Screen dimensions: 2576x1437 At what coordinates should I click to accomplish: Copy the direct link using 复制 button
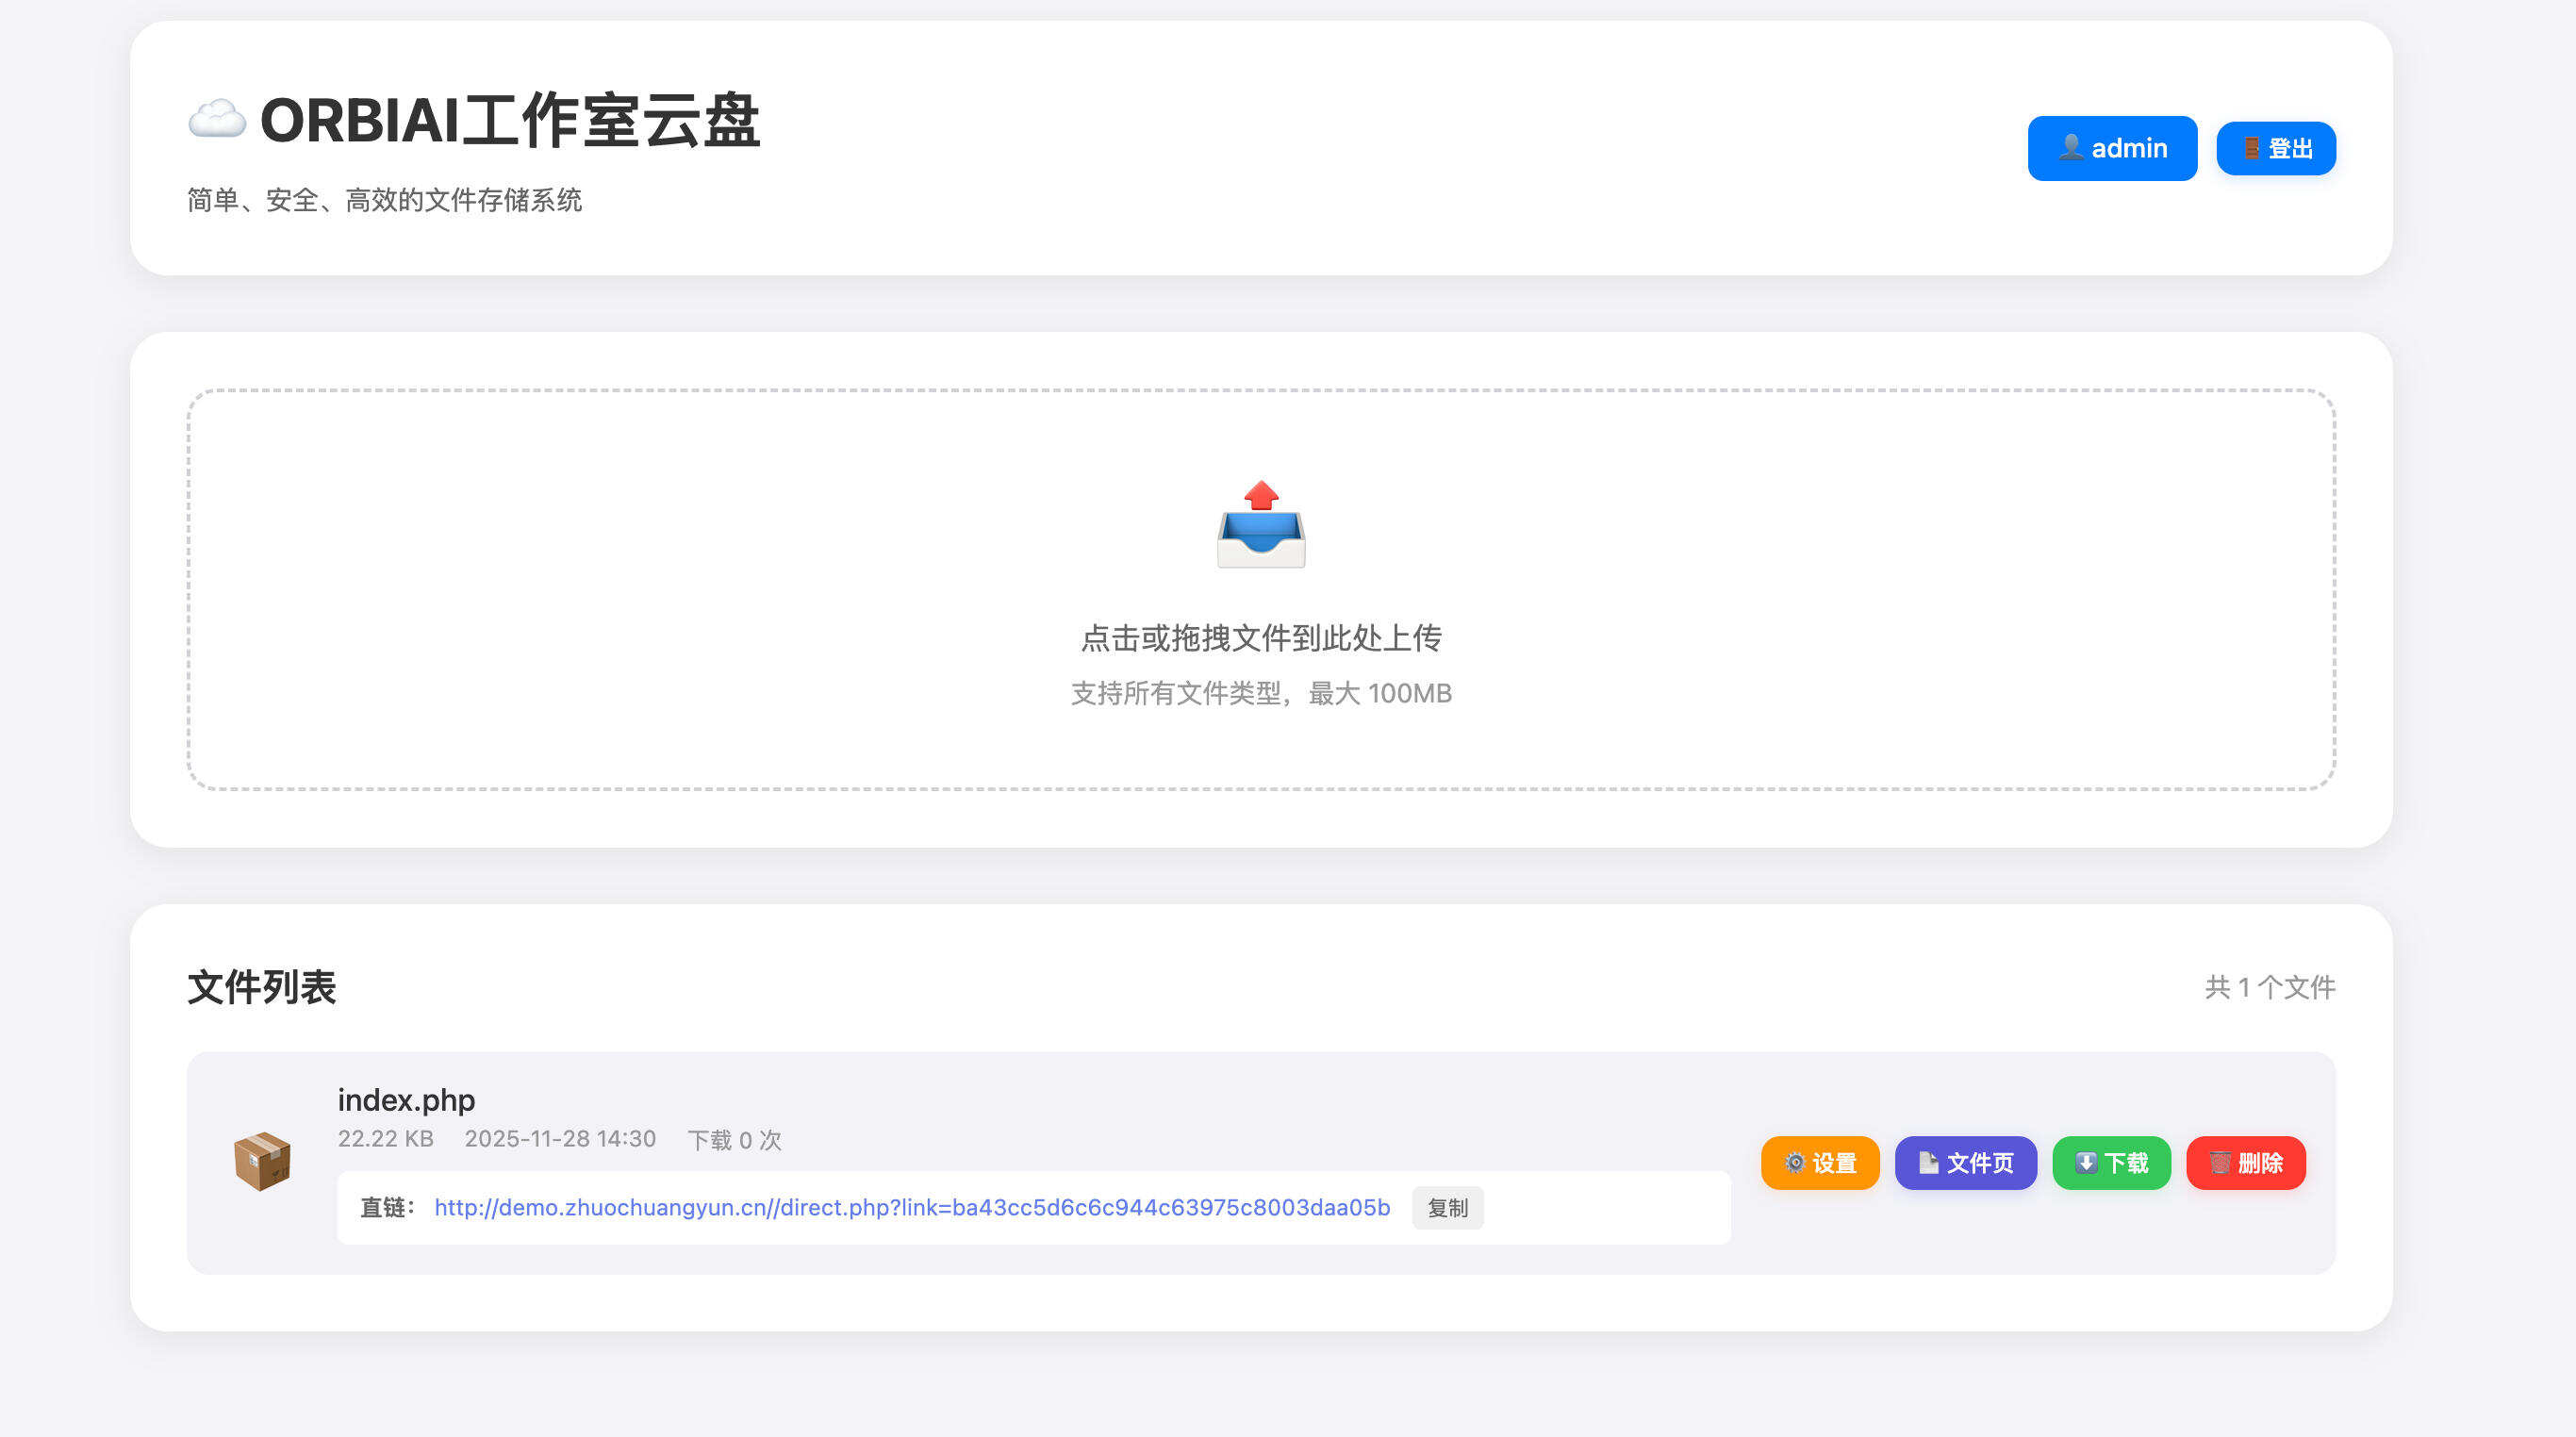1447,1208
